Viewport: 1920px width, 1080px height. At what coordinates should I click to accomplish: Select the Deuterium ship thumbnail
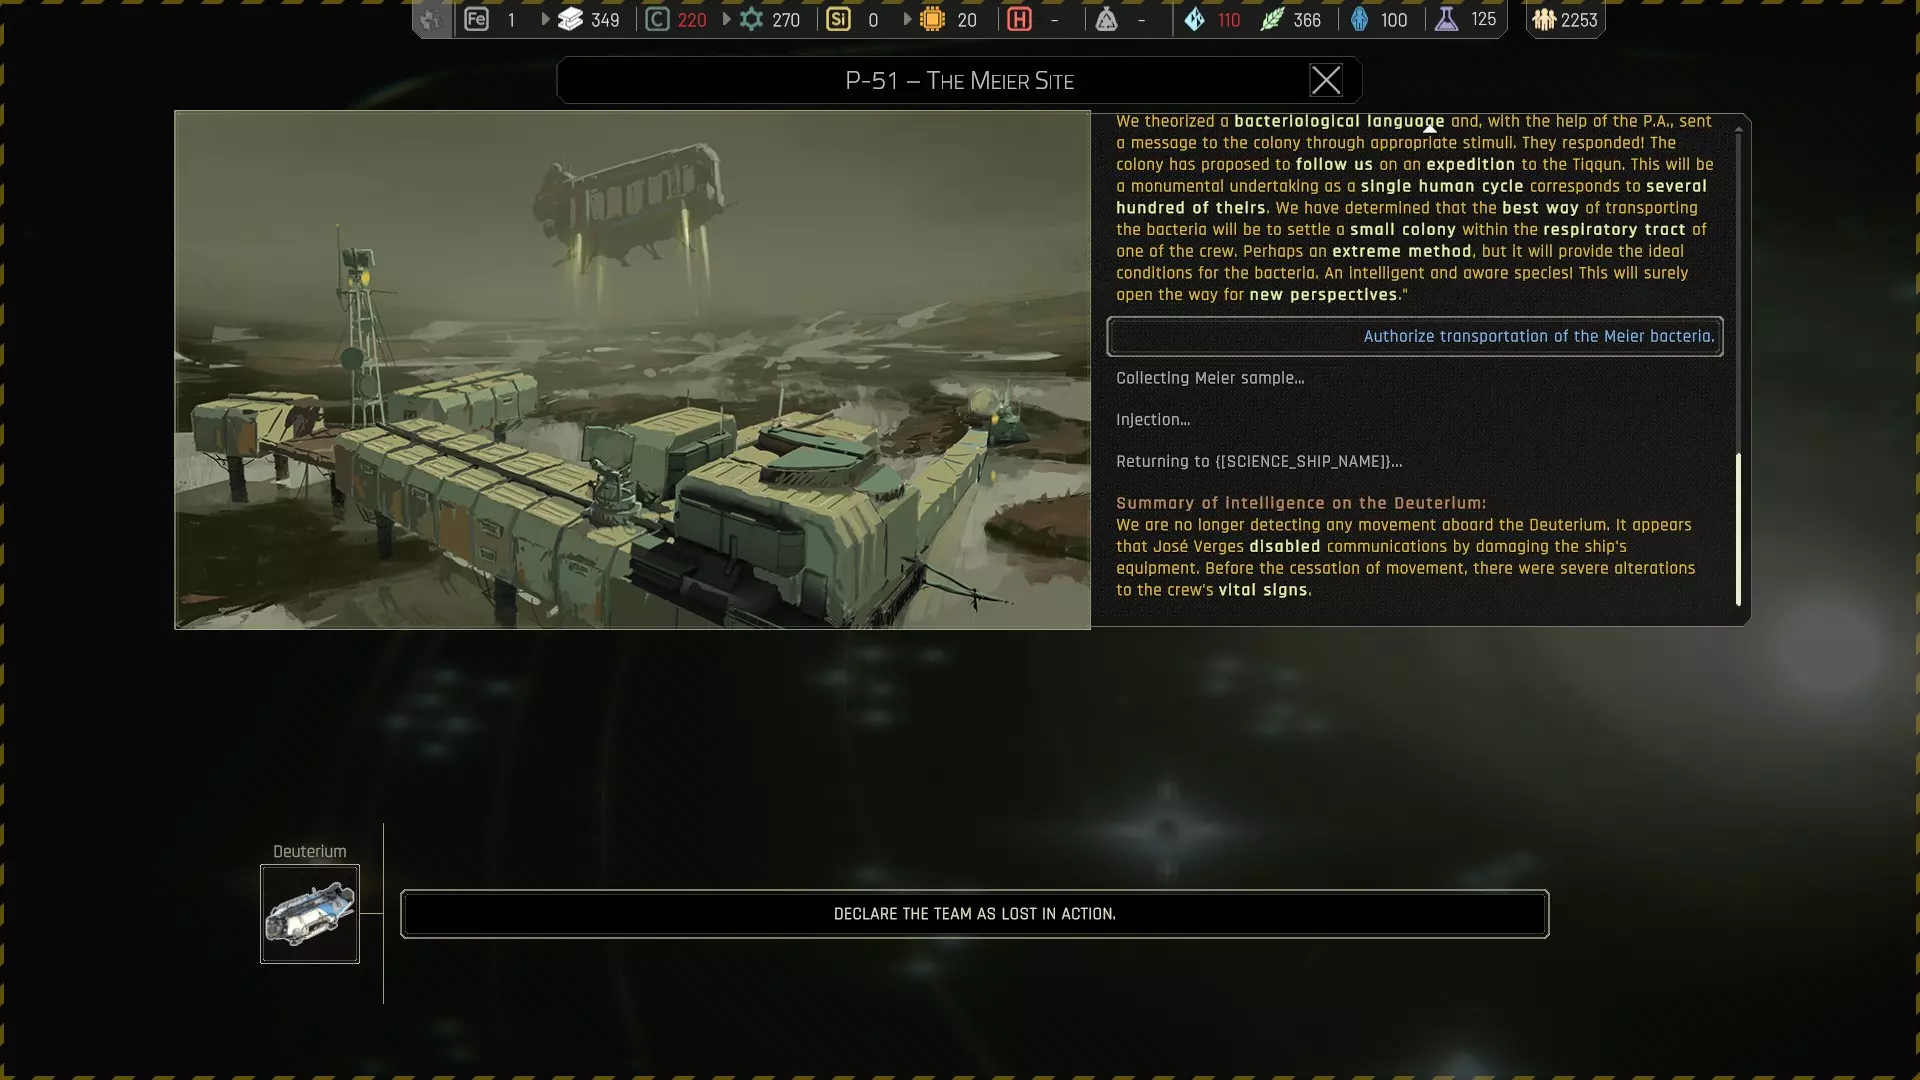310,914
